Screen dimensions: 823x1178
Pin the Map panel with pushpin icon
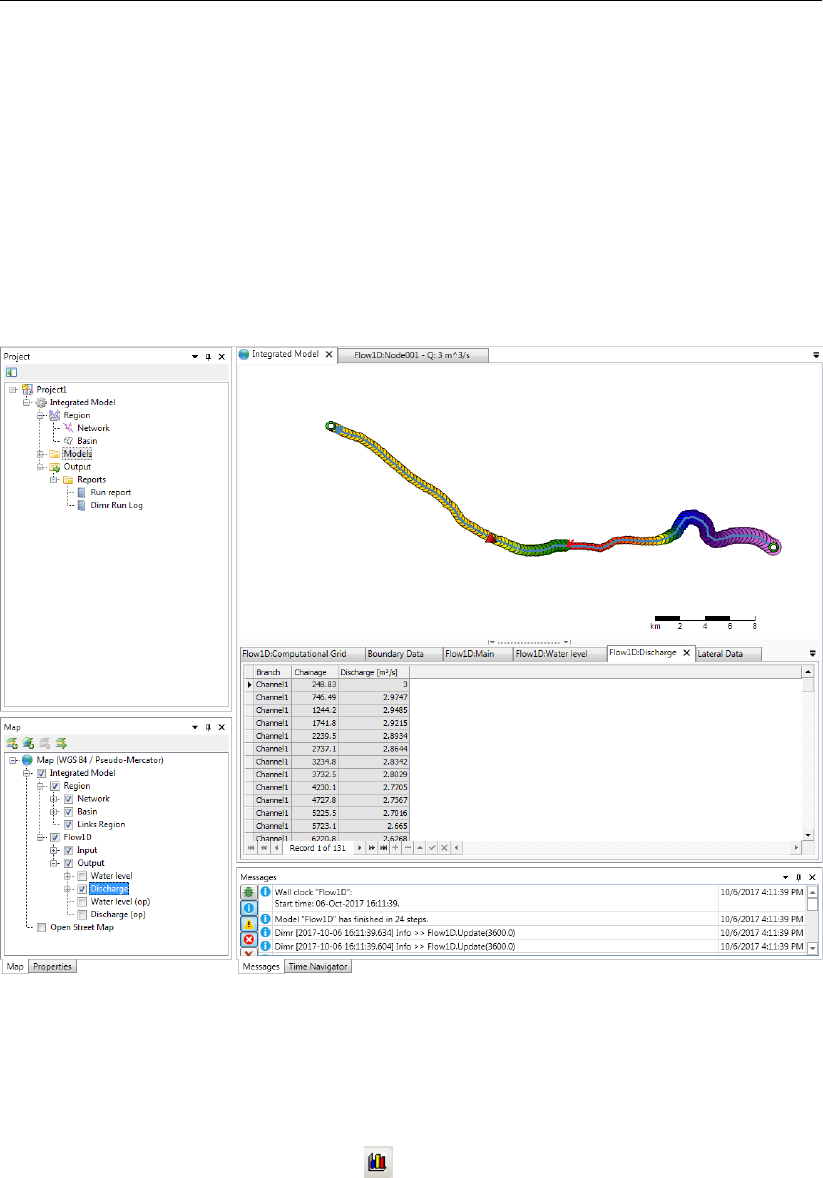(208, 727)
